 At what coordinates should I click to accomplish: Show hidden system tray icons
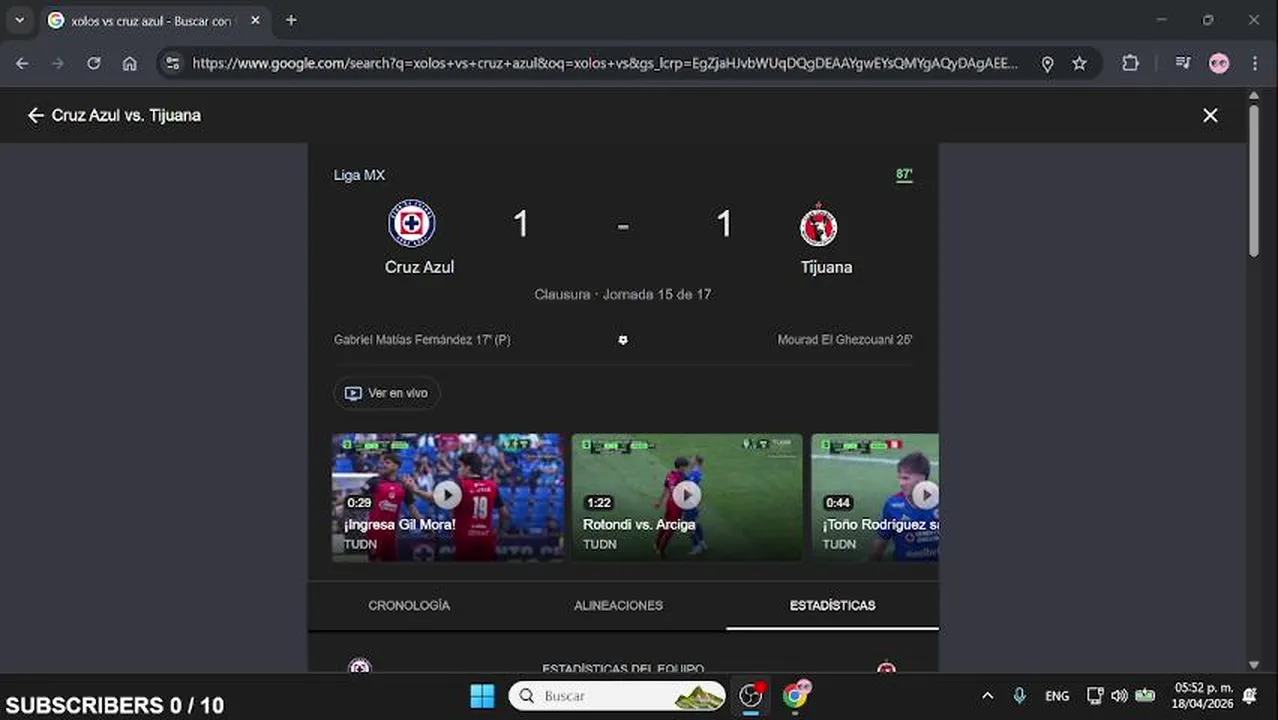[x=987, y=696]
